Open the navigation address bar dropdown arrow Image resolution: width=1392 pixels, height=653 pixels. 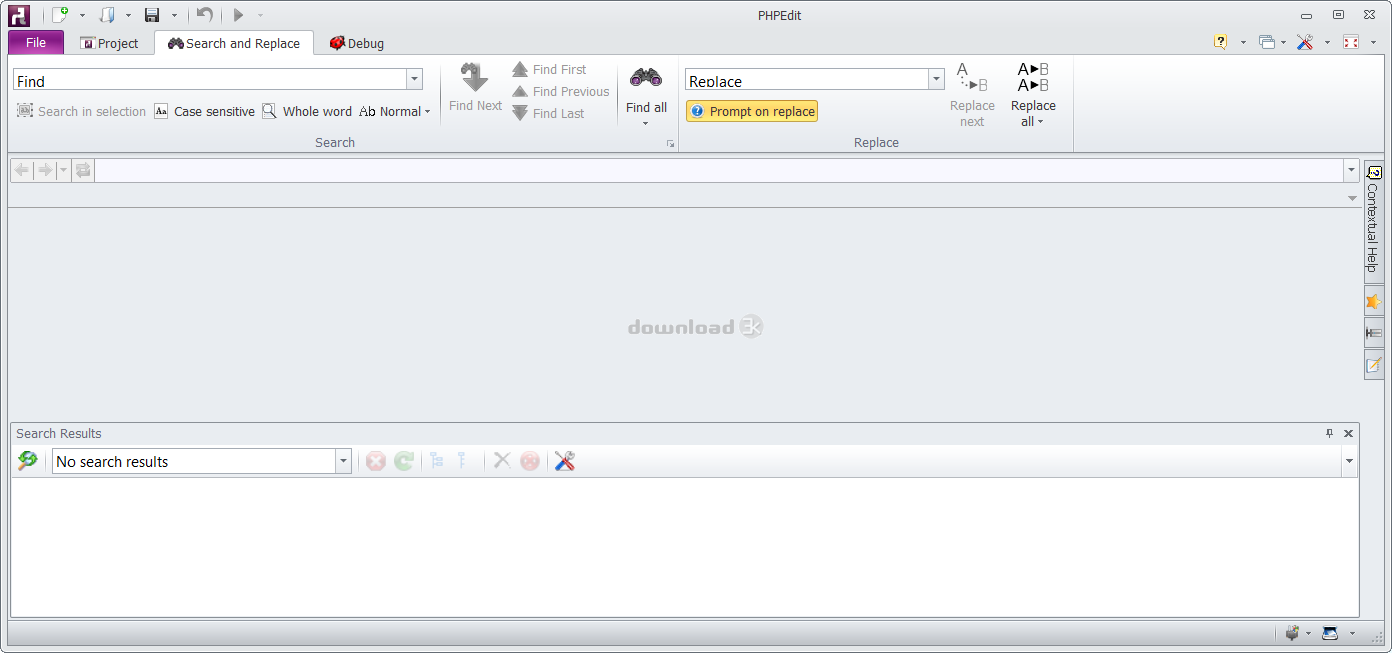click(x=1351, y=170)
